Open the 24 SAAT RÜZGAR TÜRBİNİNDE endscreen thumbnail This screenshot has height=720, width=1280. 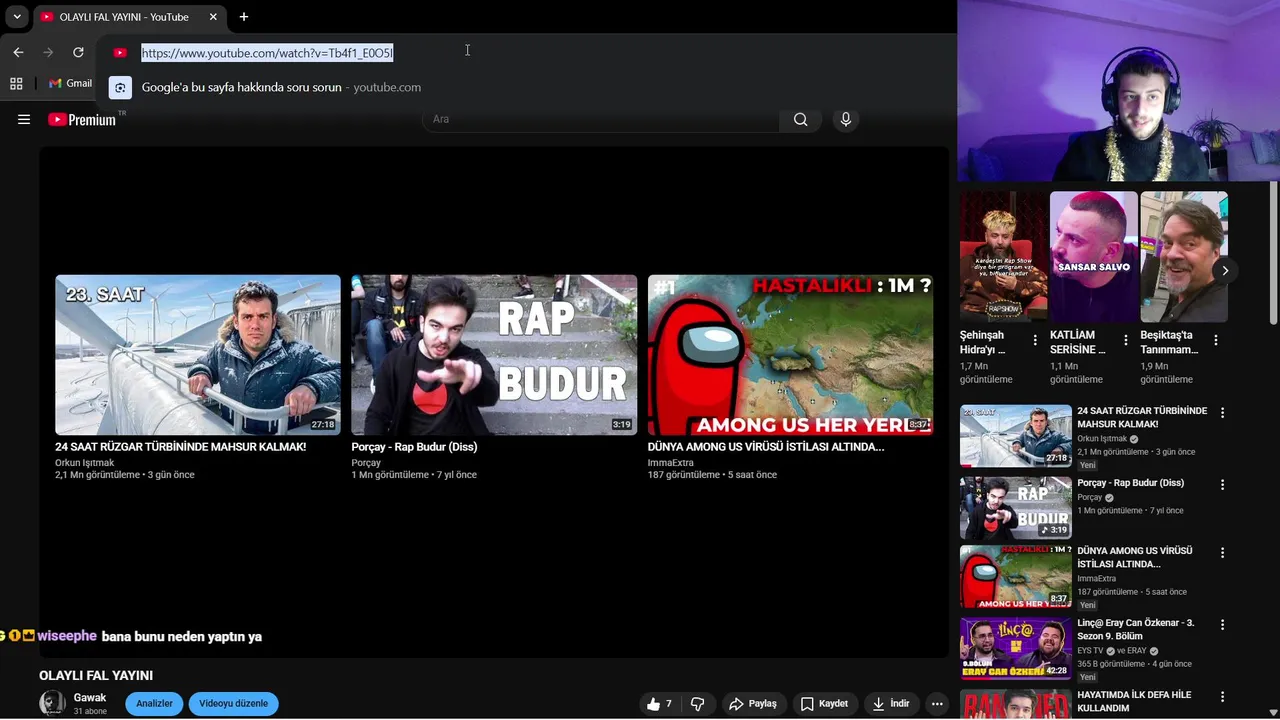point(198,355)
